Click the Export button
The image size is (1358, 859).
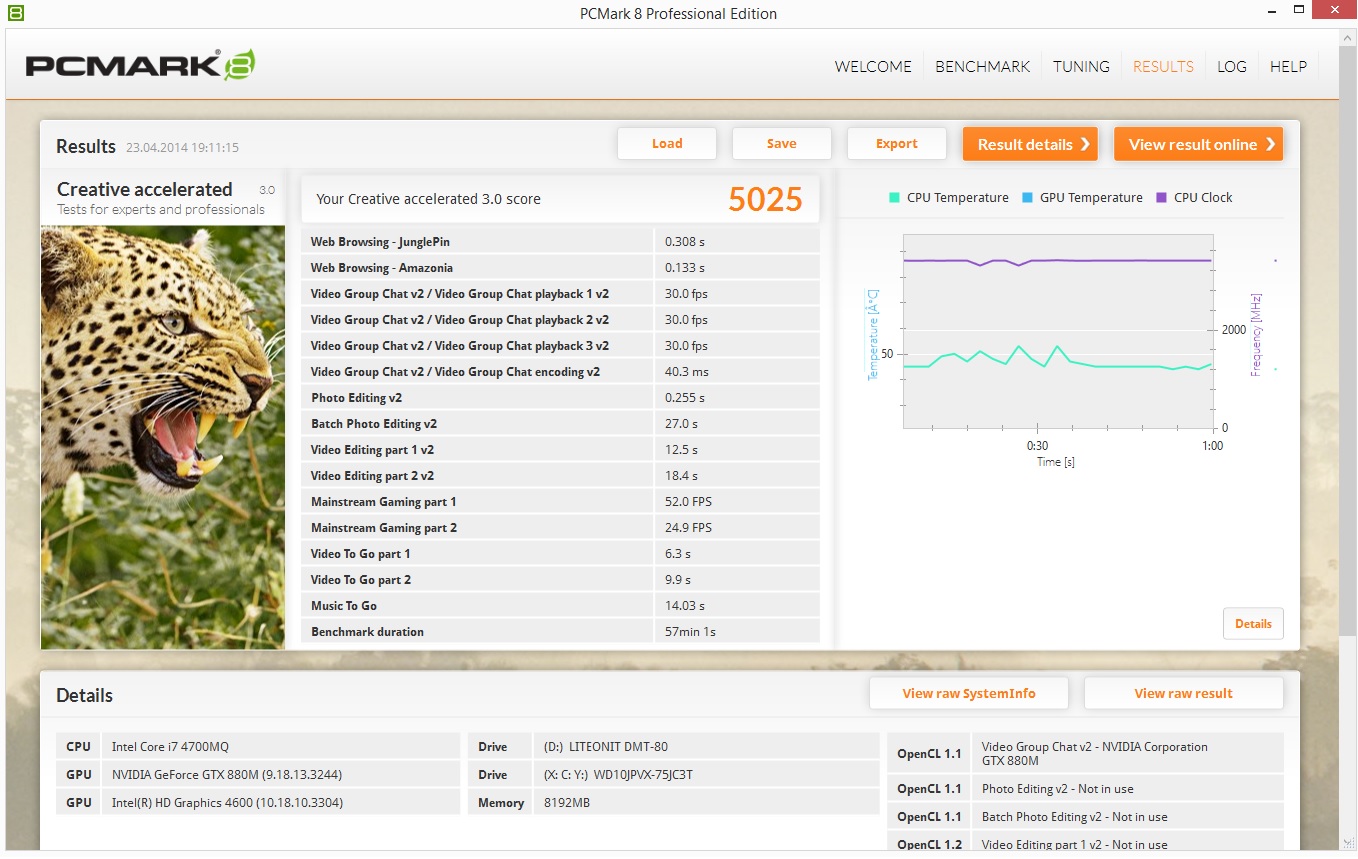pyautogui.click(x=897, y=144)
